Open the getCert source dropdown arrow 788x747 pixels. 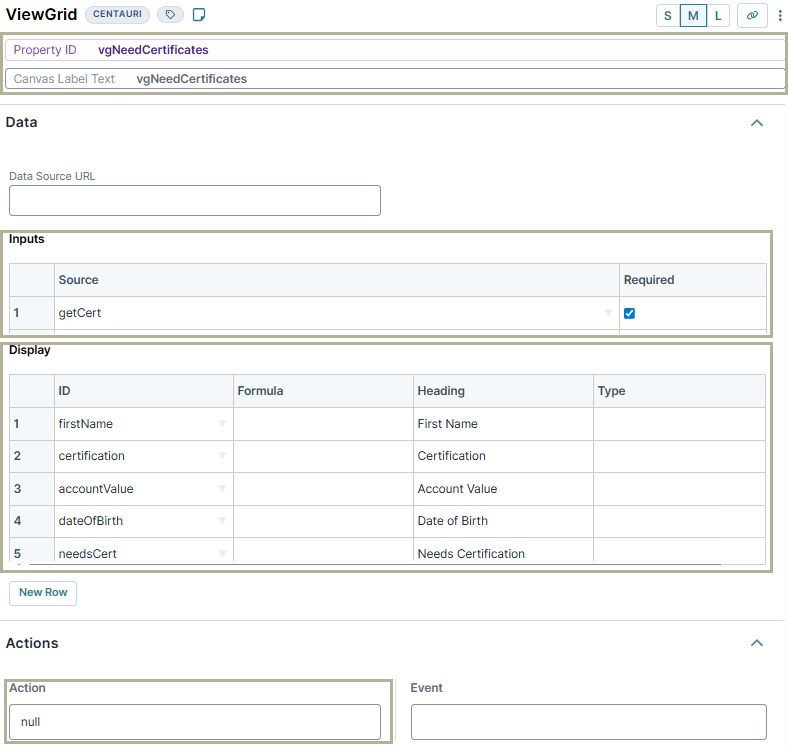[608, 313]
